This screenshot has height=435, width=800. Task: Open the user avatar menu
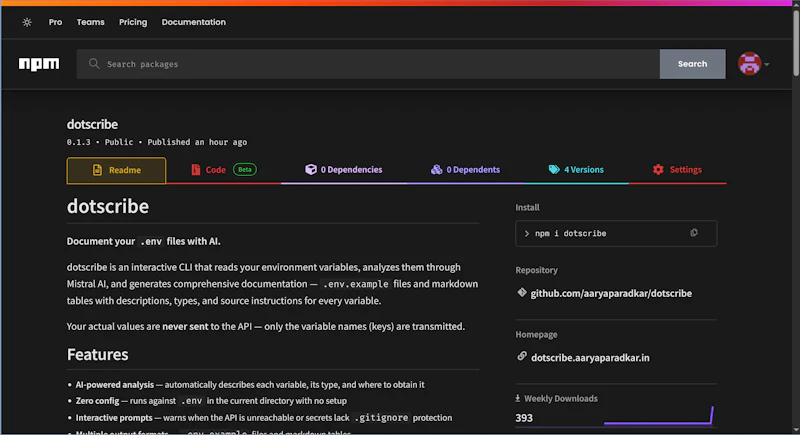[749, 64]
